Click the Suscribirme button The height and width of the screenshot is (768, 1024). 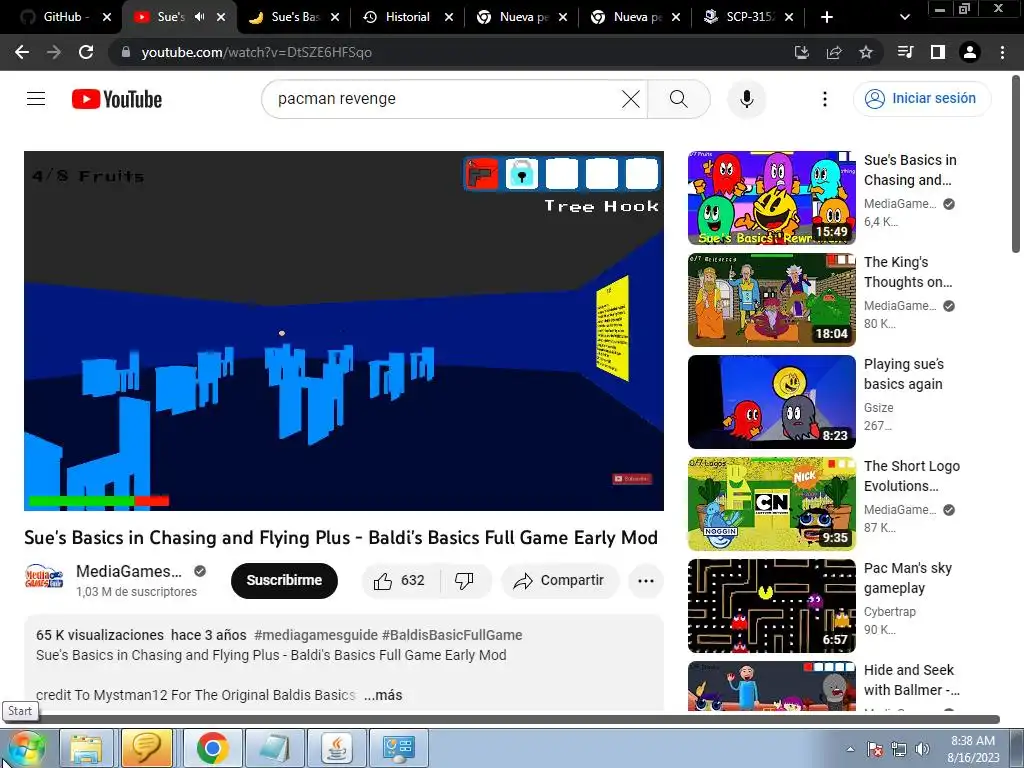coord(284,581)
